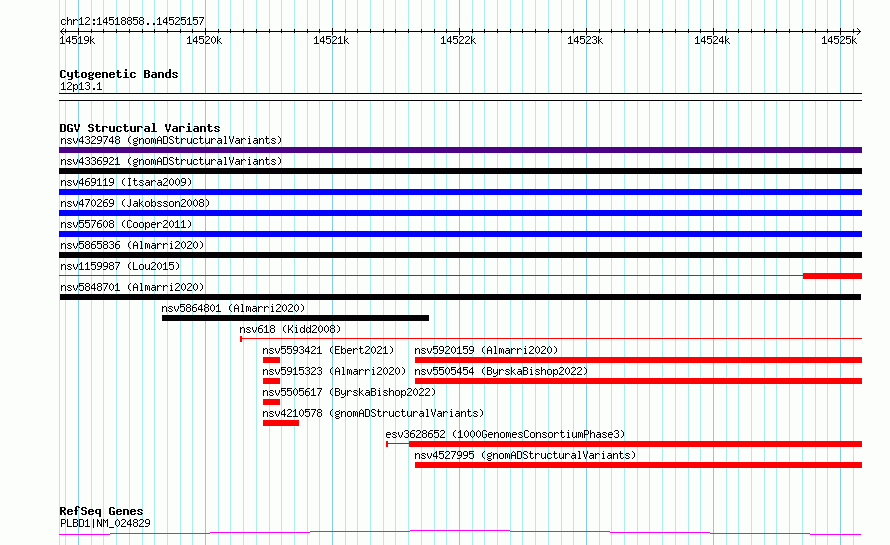Click nsv5920159 (Almarri2020) label
890x545 pixels.
[486, 350]
